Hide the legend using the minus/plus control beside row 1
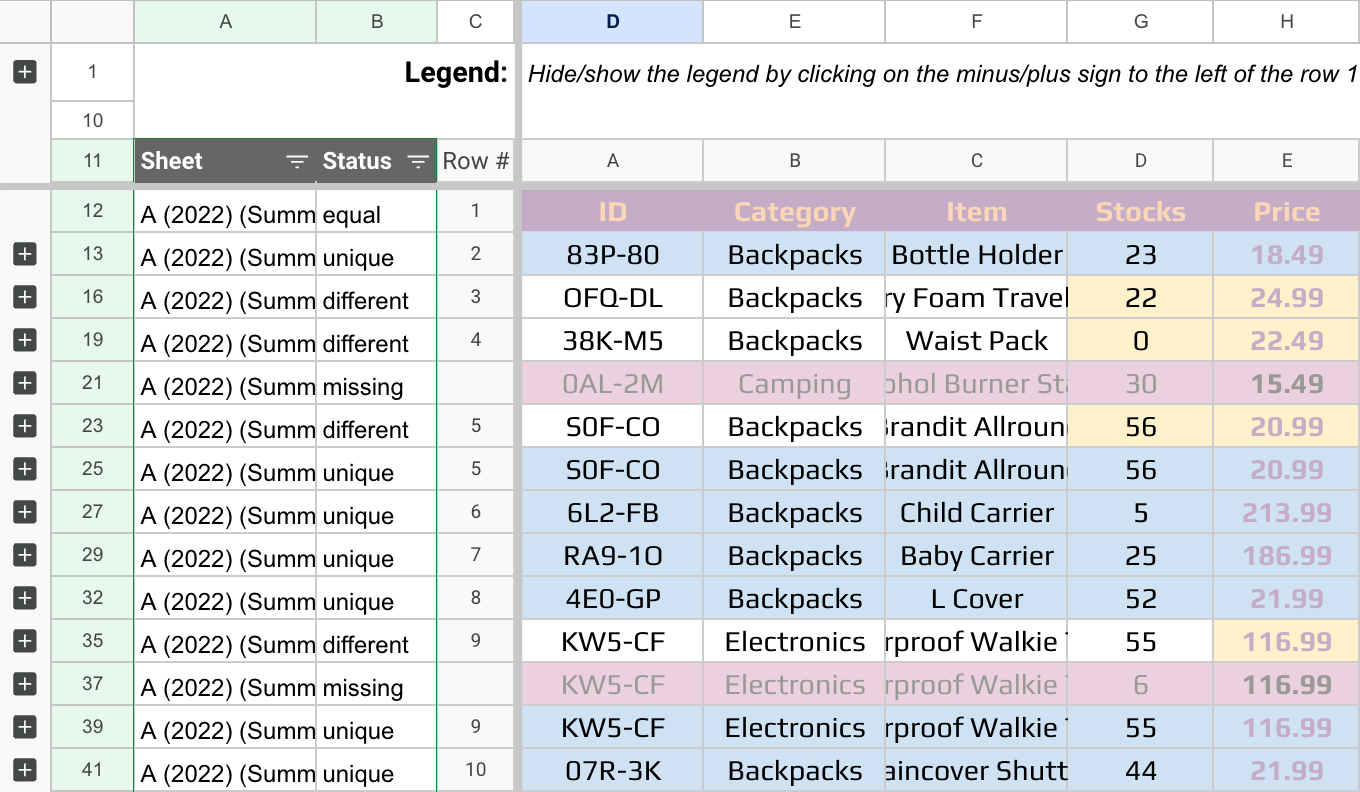This screenshot has height=792, width=1360. [x=24, y=70]
